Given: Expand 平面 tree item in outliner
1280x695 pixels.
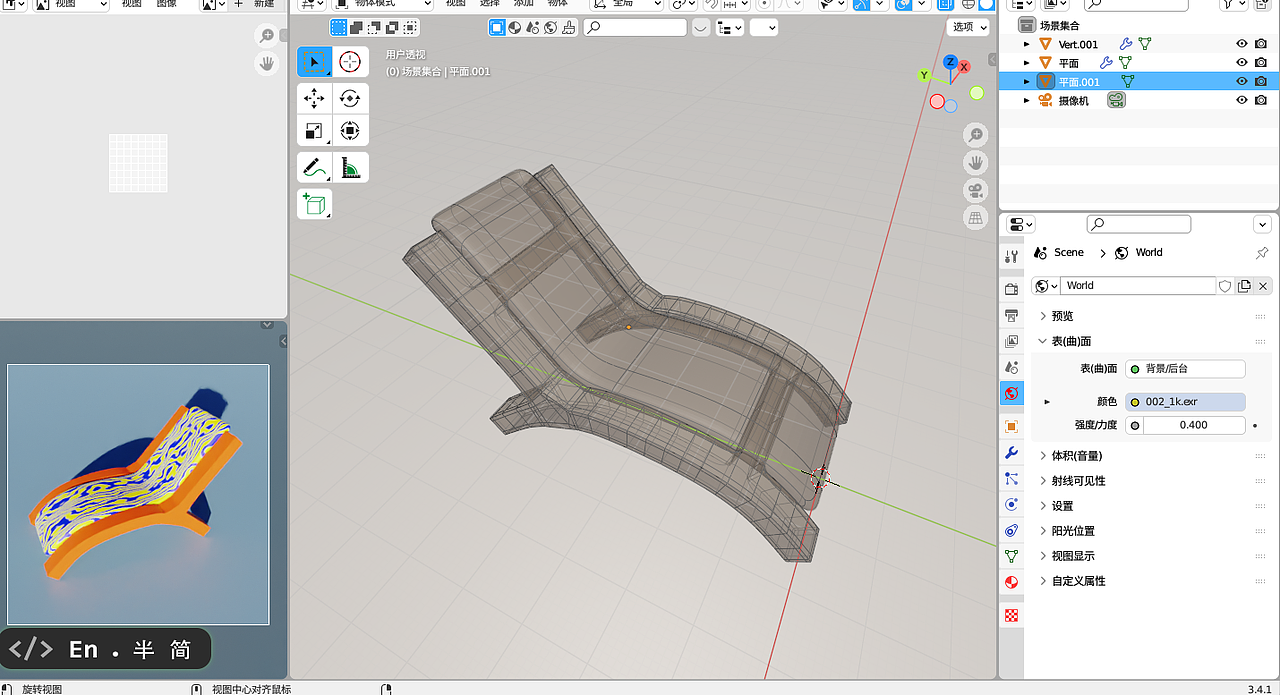Looking at the screenshot, I should (1027, 63).
